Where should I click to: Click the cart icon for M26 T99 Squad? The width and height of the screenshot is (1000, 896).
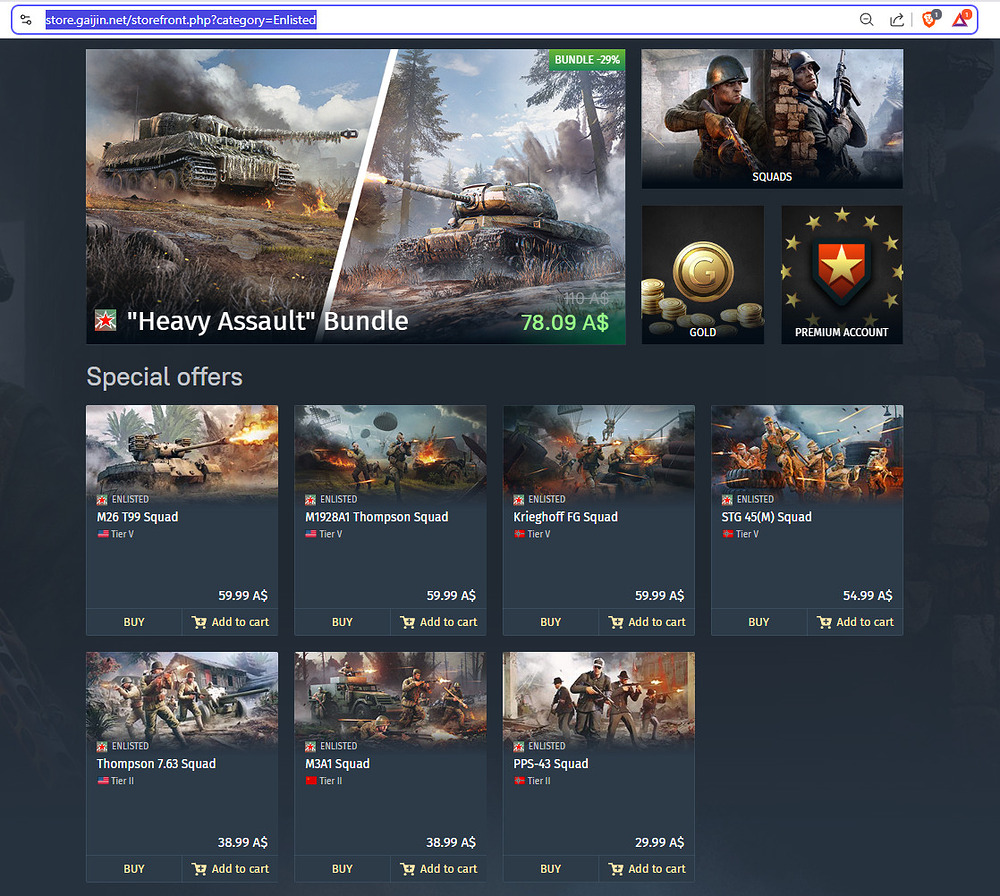199,622
